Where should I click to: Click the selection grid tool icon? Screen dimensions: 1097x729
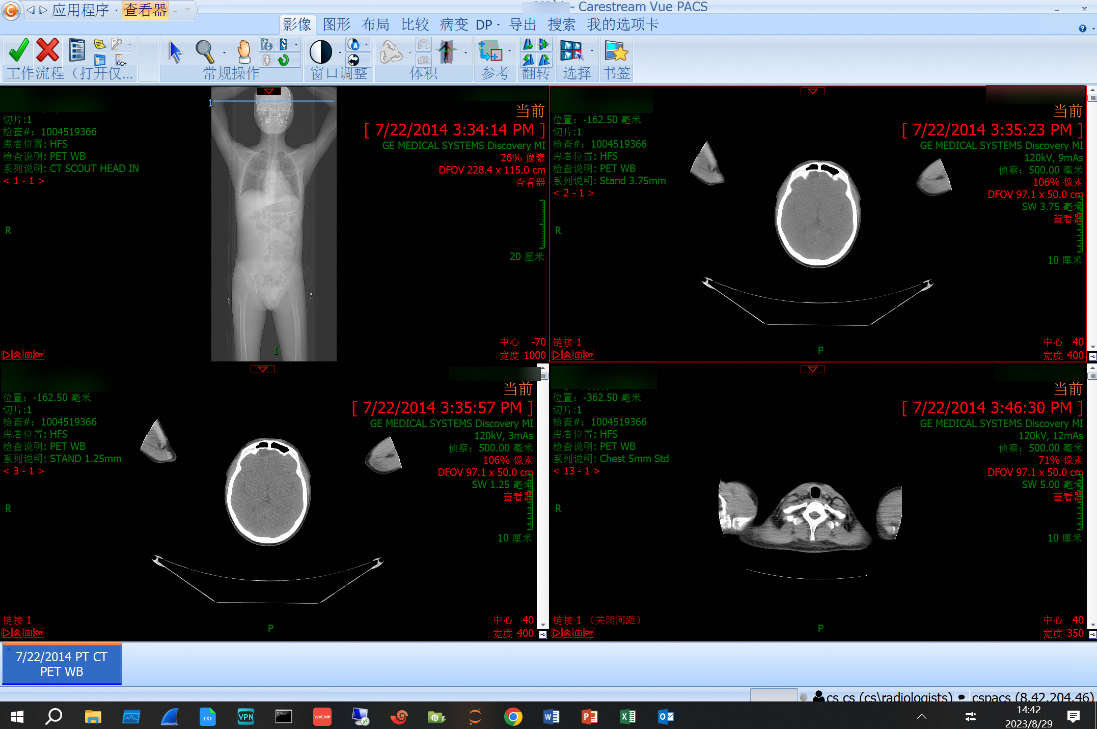pyautogui.click(x=572, y=51)
